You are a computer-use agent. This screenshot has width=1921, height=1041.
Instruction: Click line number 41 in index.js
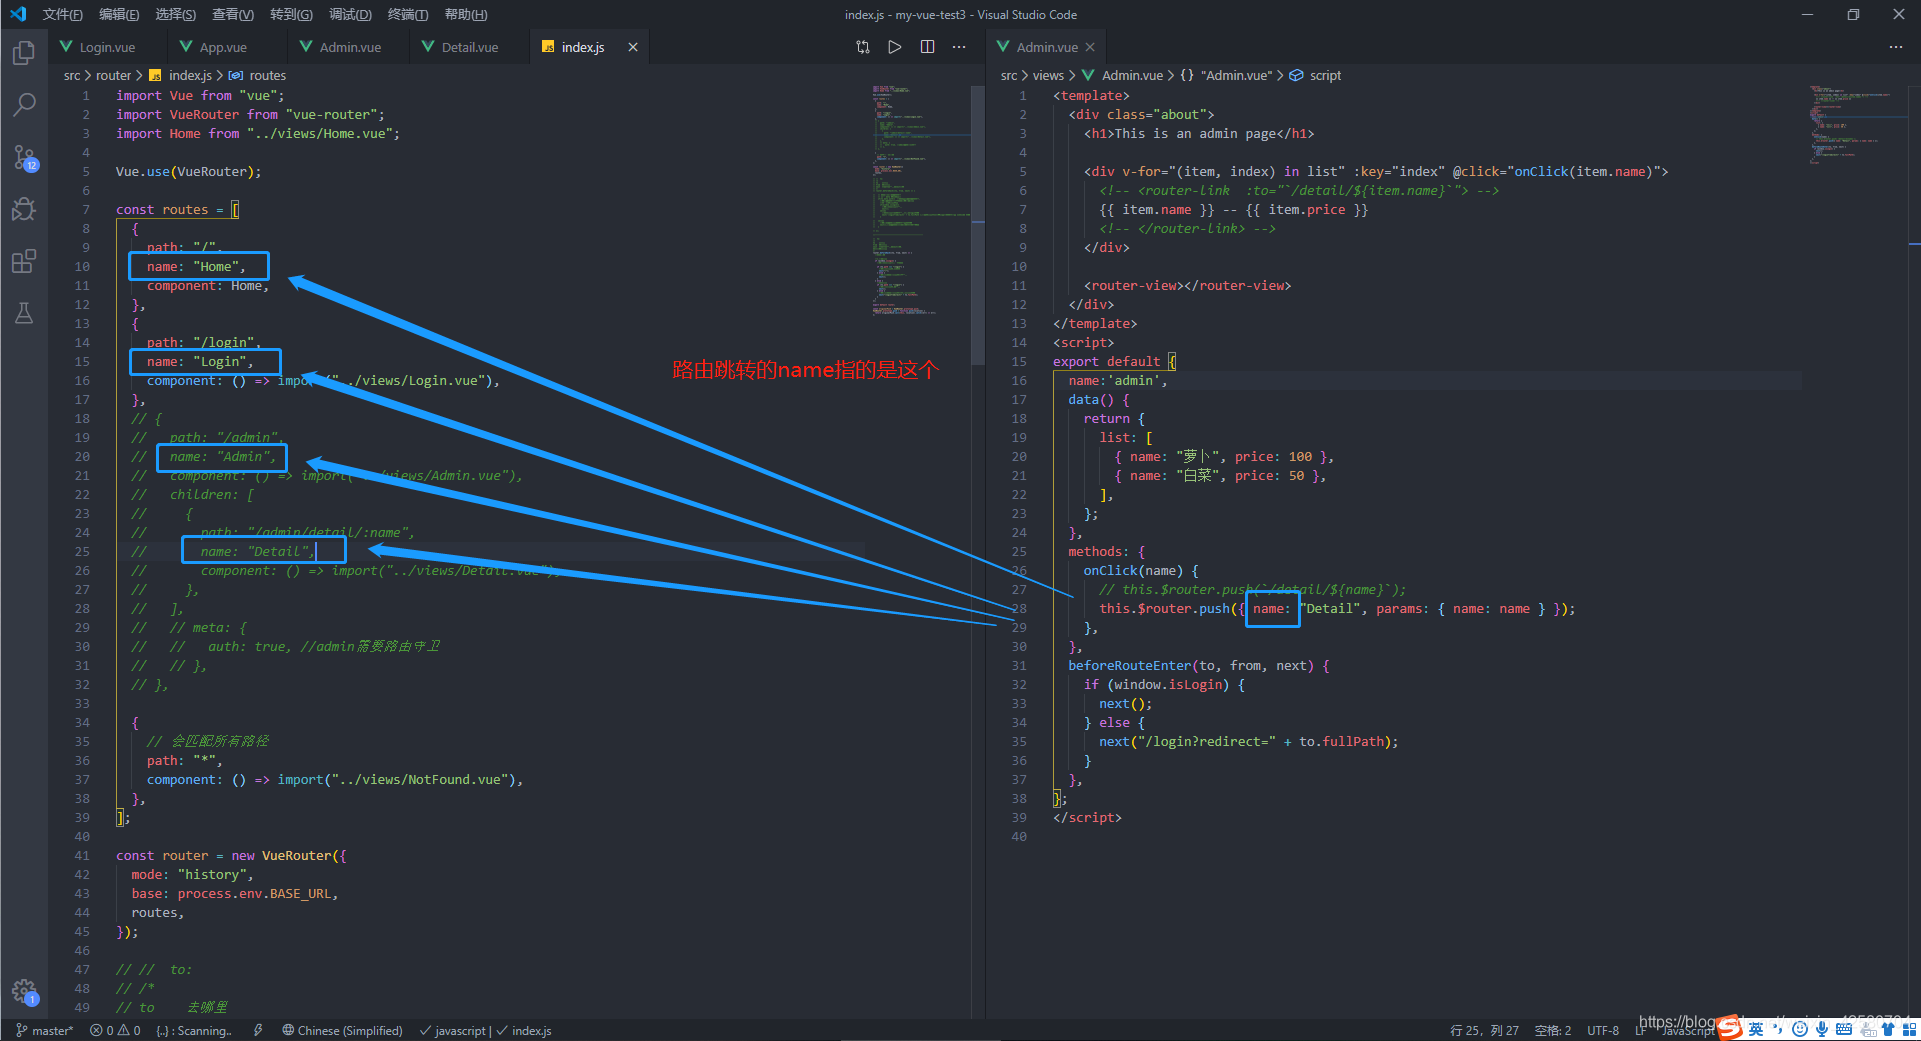[x=82, y=856]
